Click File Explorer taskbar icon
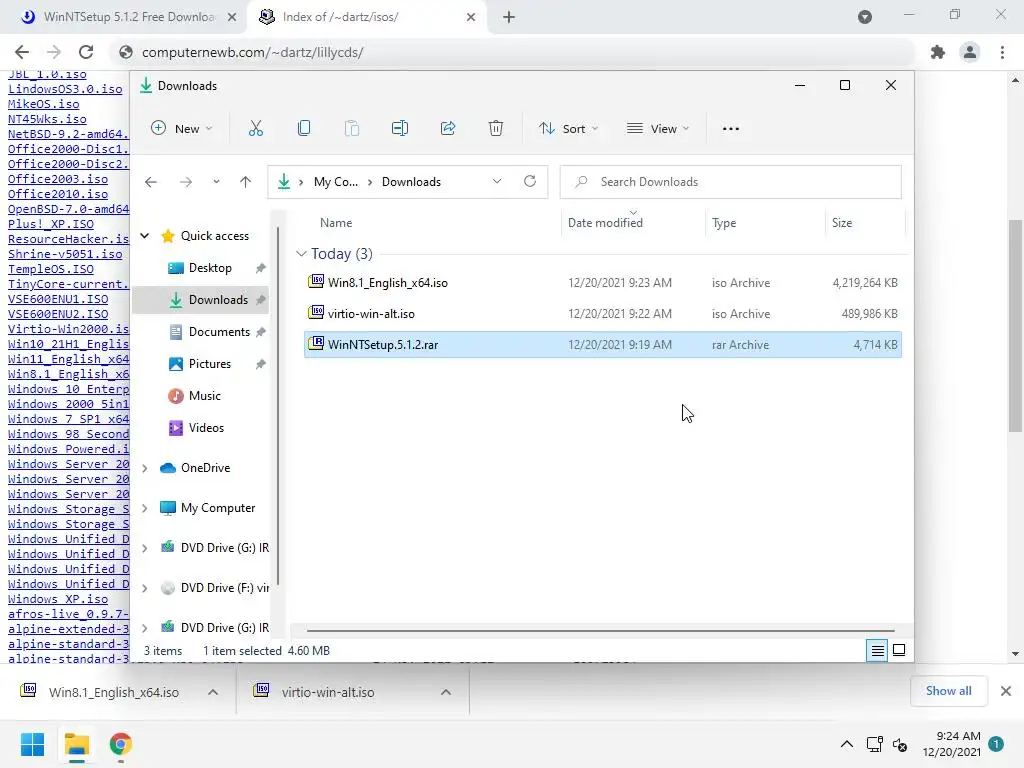1024x768 pixels. [x=77, y=744]
